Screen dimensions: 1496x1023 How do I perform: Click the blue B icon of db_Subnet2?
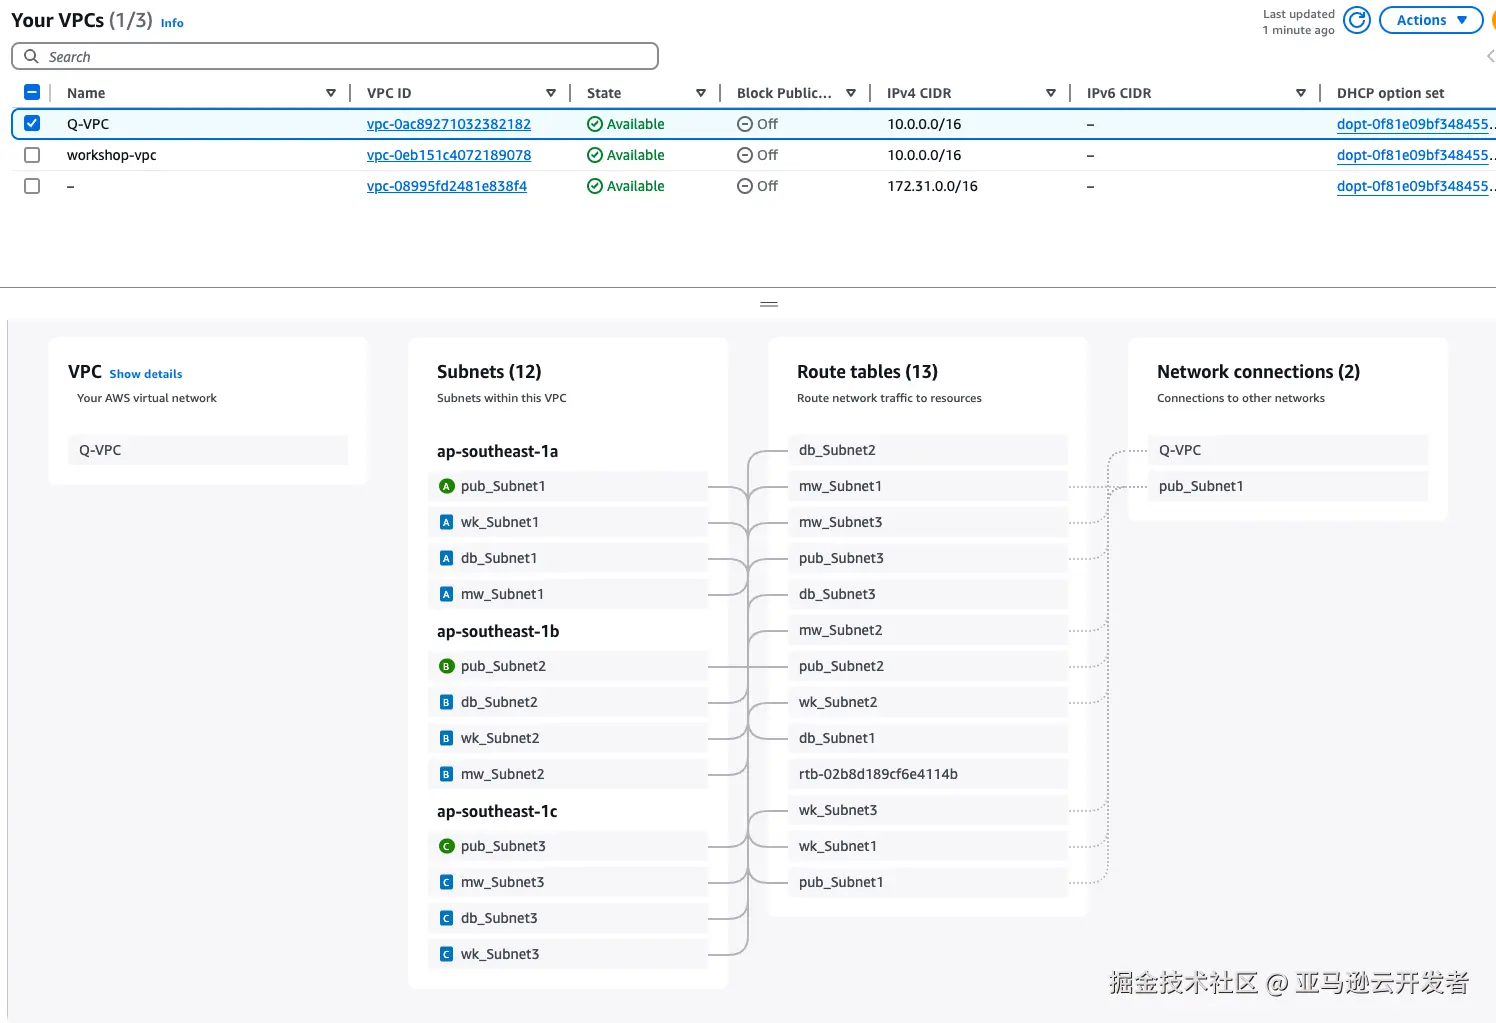click(447, 702)
